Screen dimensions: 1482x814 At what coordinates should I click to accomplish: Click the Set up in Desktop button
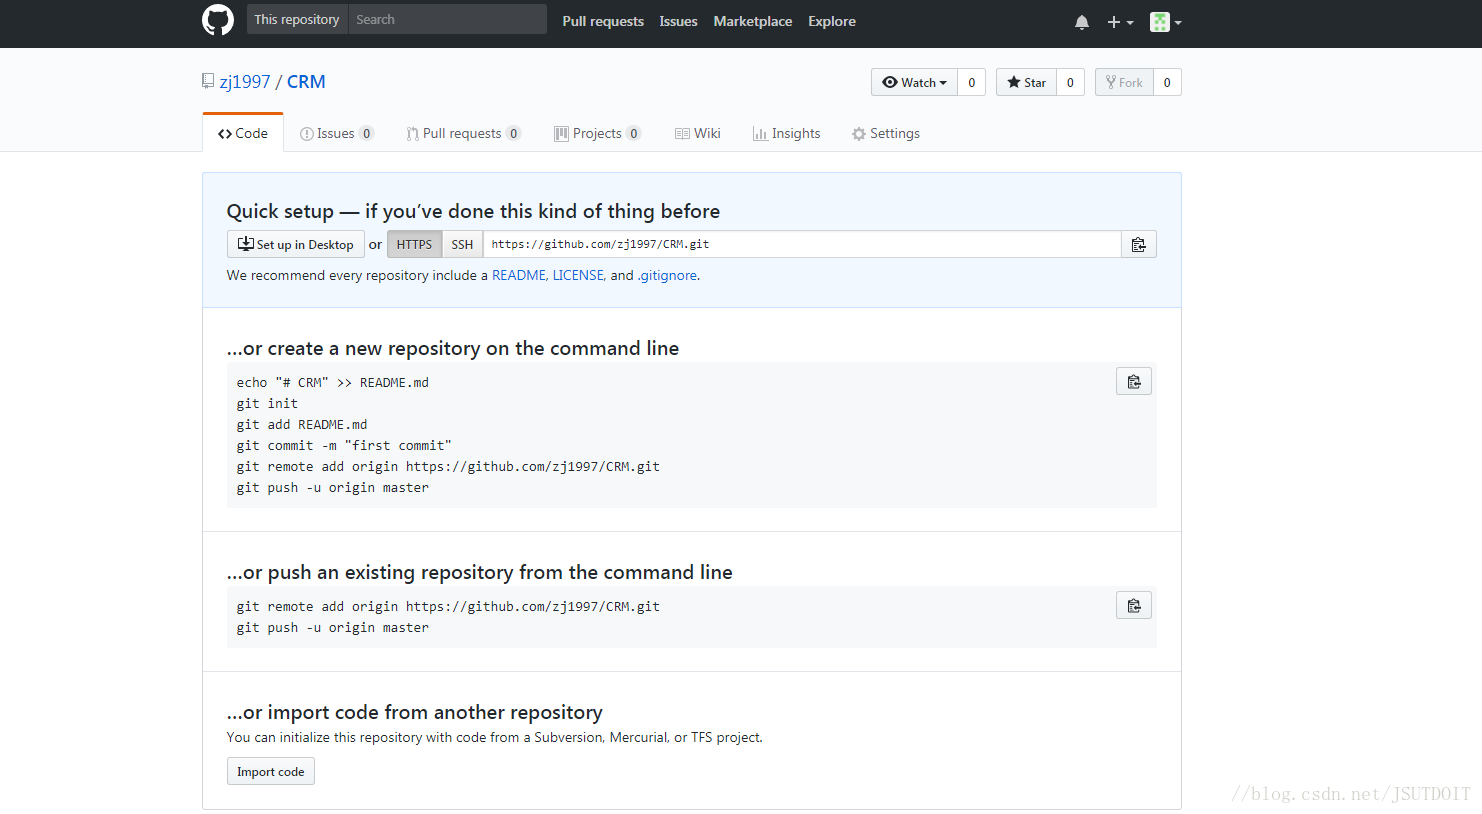coord(296,244)
